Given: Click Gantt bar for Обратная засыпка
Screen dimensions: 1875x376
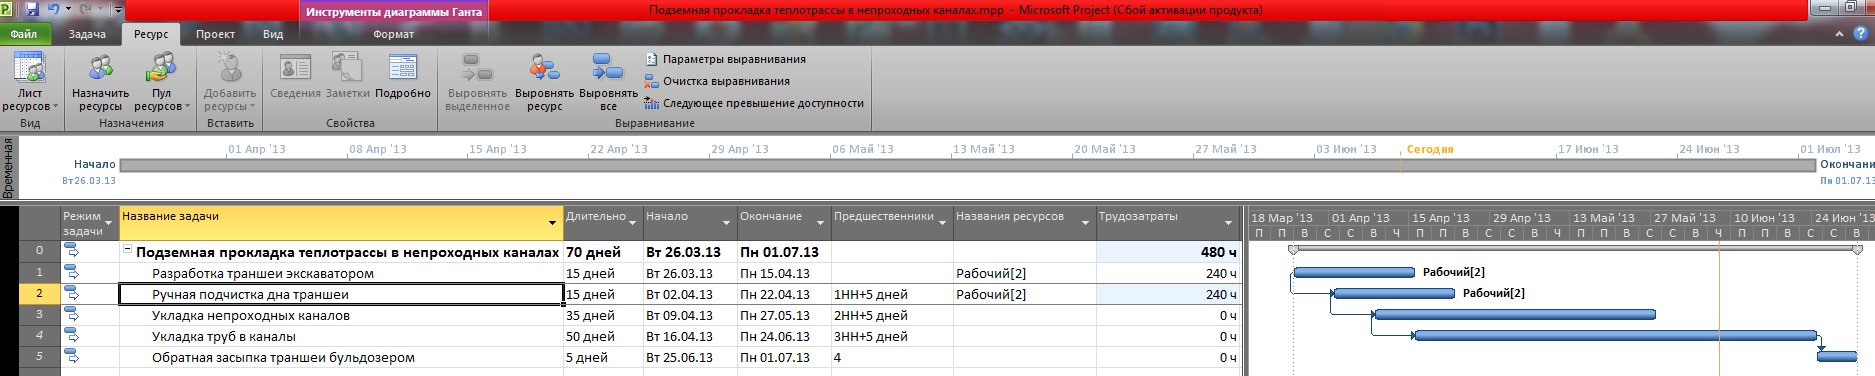Looking at the screenshot, I should point(1837,356).
